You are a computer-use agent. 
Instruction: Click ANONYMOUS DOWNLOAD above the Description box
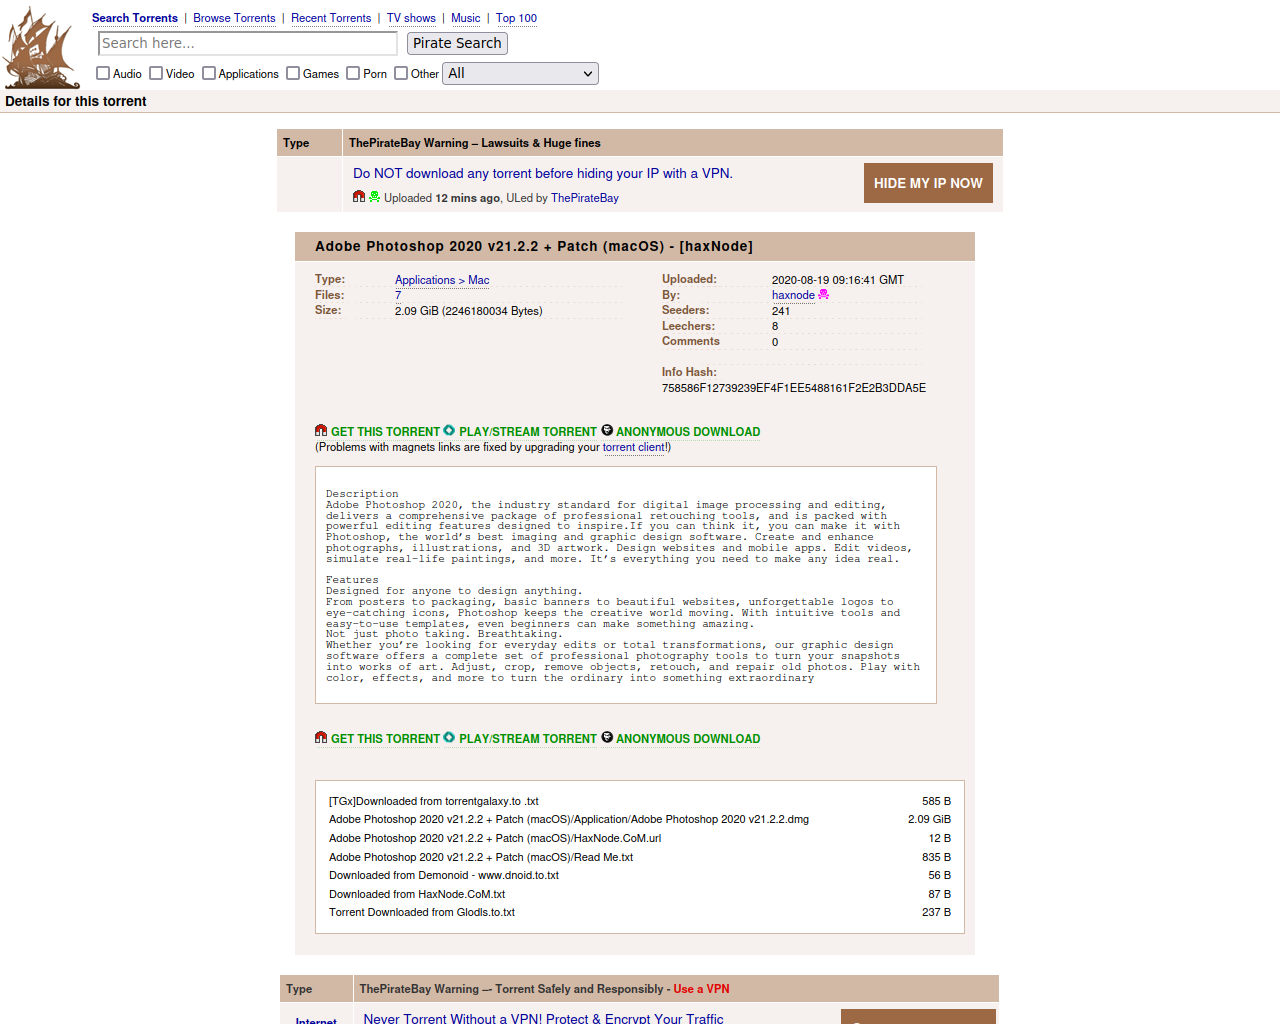click(688, 432)
